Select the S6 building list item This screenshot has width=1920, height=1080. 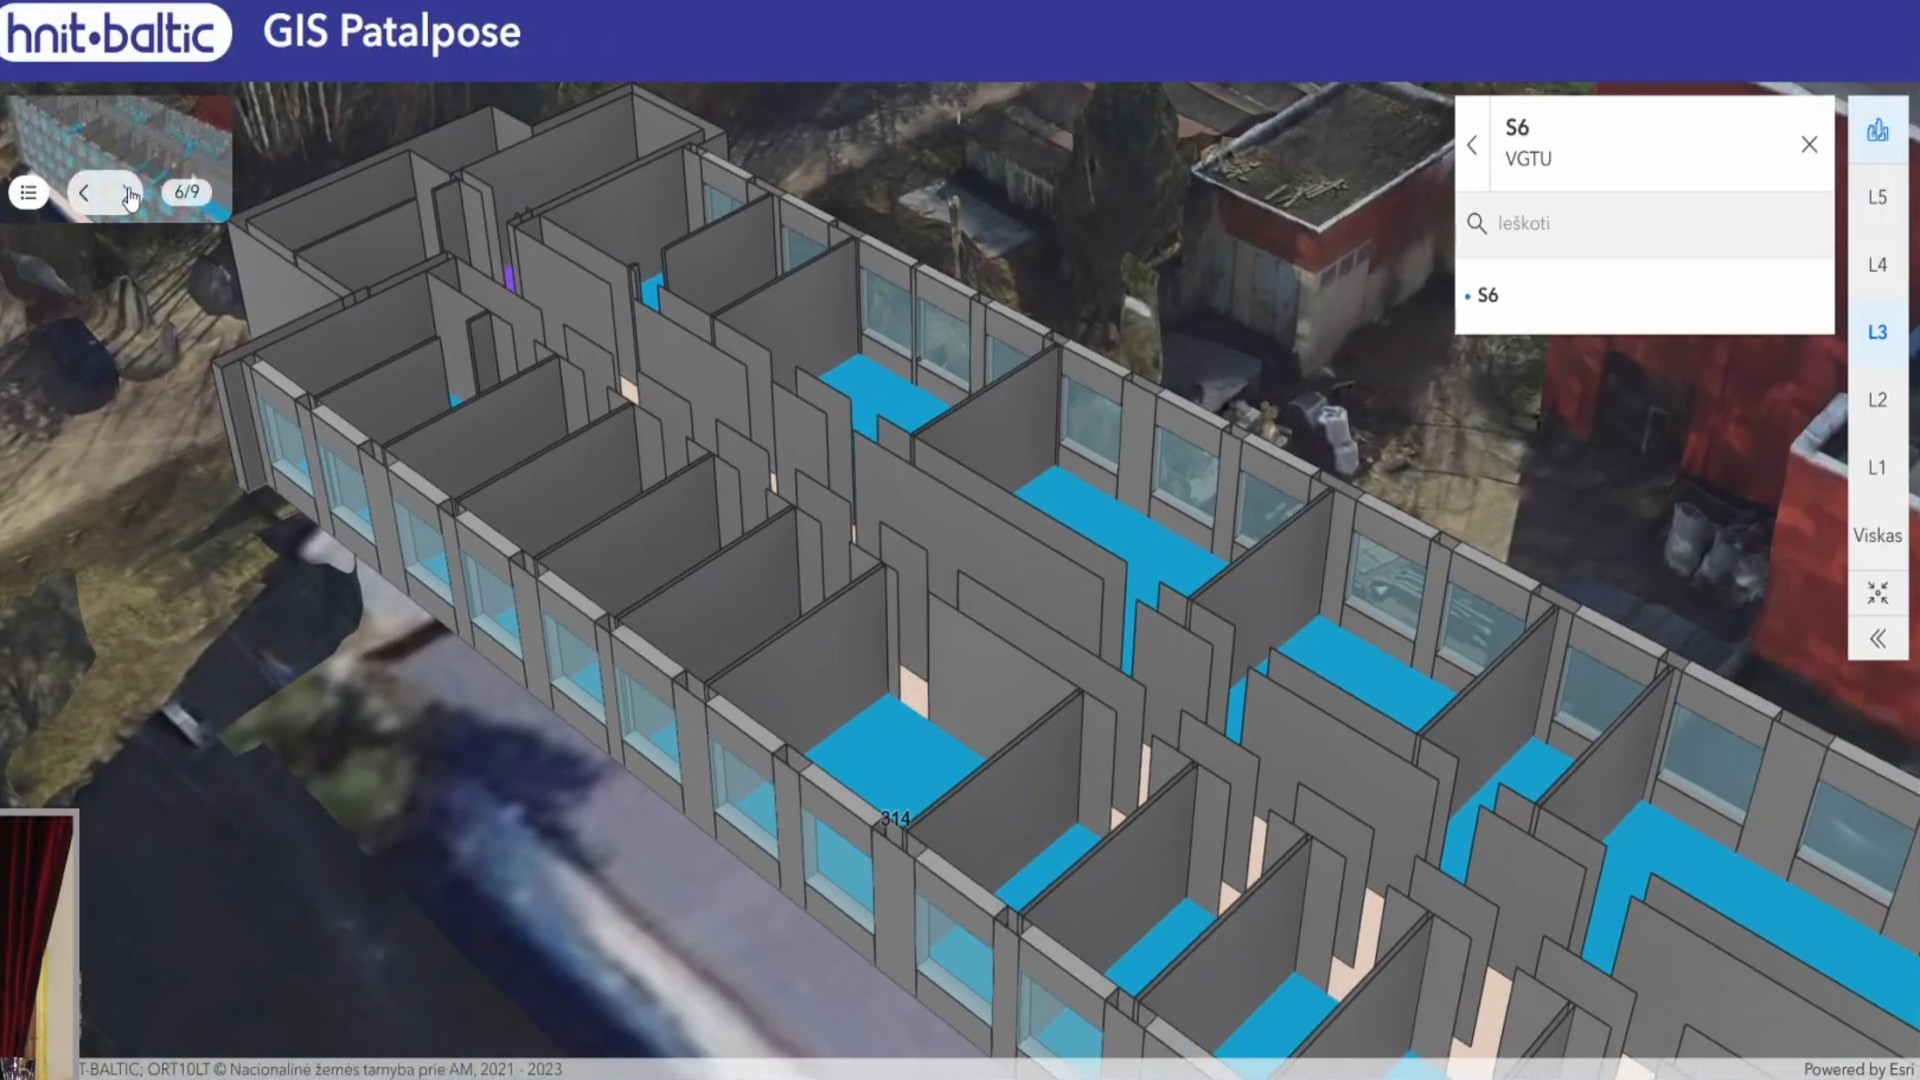(1488, 296)
